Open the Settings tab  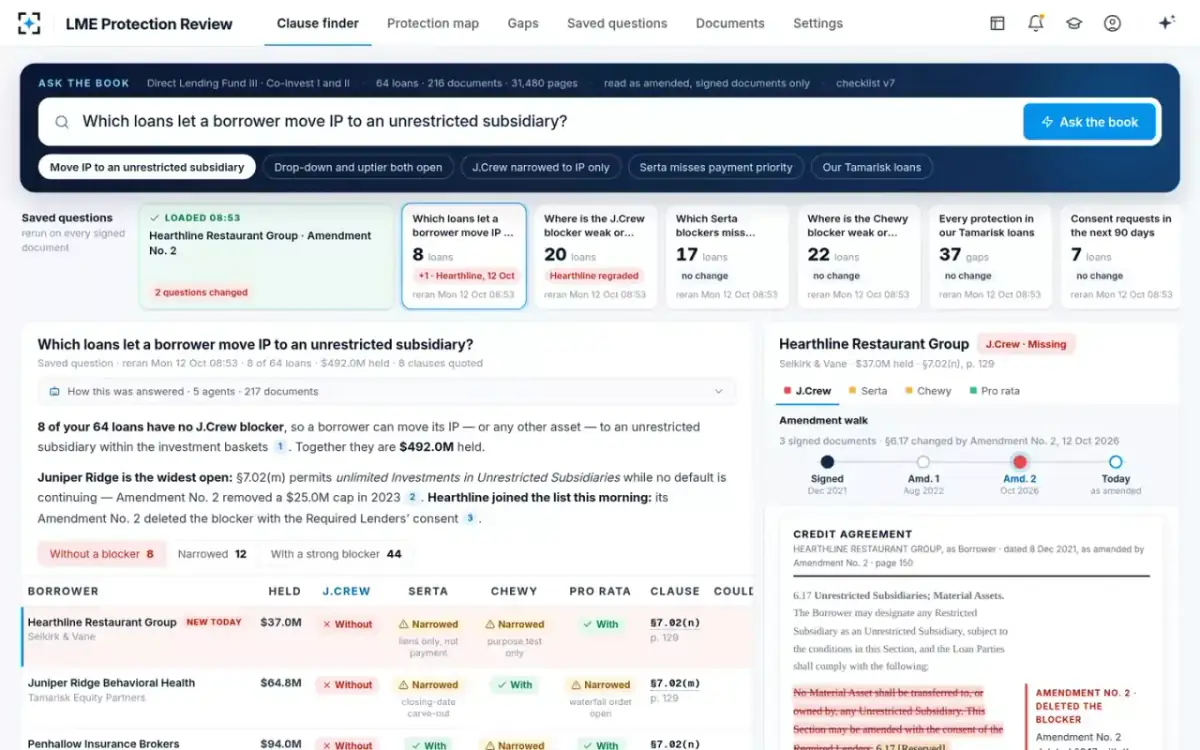tap(818, 23)
